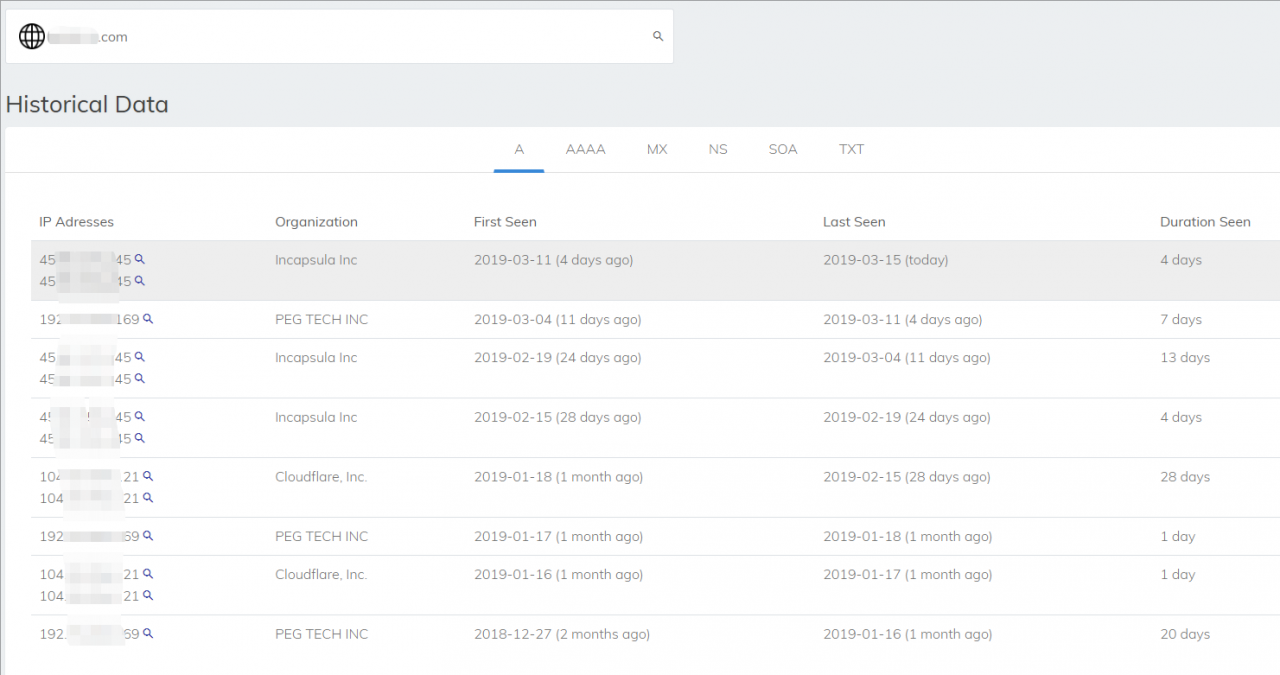The height and width of the screenshot is (675, 1280).
Task: Click the lower IP lookup icon in the 2019-03-11 First Seen row
Action: (140, 281)
